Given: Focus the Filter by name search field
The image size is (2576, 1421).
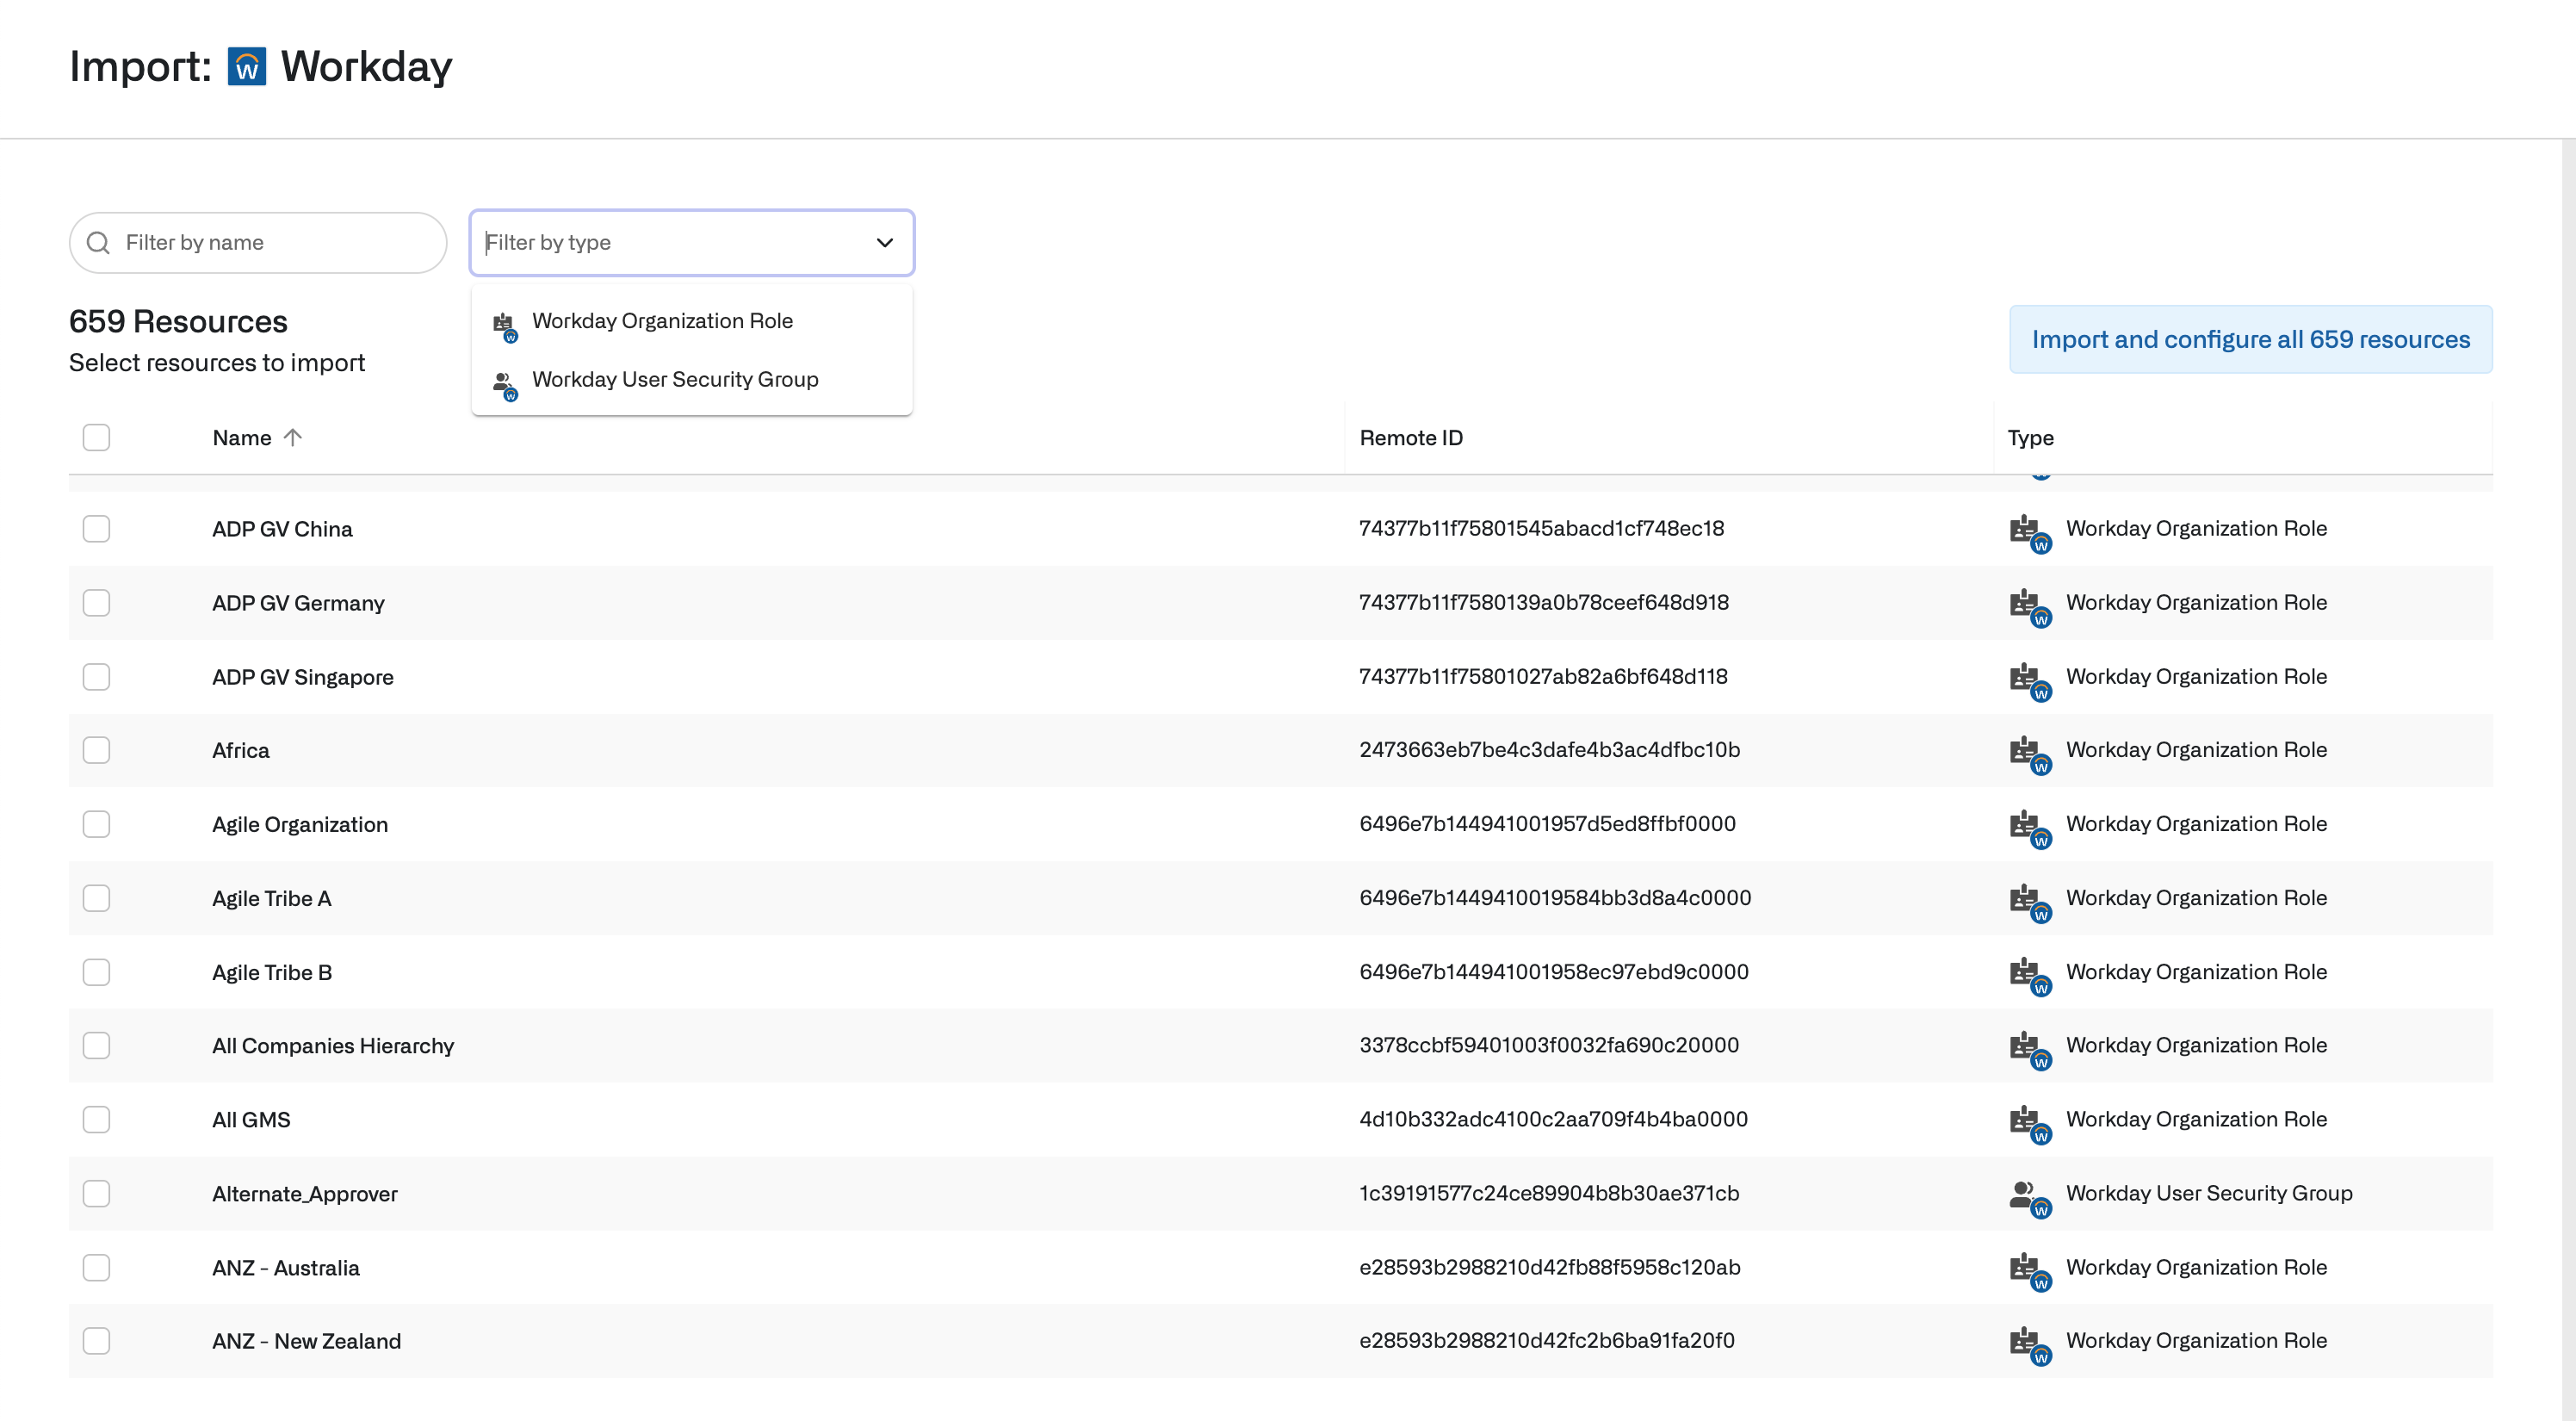Looking at the screenshot, I should [x=270, y=243].
